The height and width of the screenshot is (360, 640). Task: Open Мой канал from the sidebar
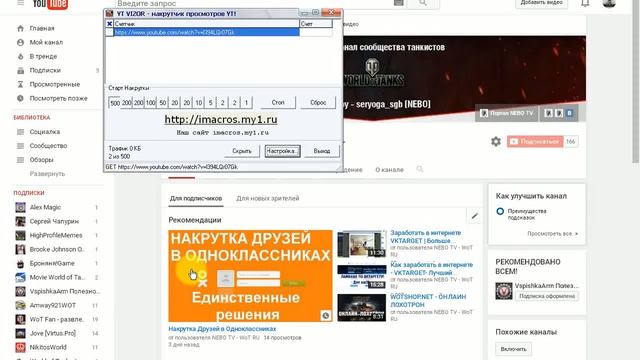[46, 42]
